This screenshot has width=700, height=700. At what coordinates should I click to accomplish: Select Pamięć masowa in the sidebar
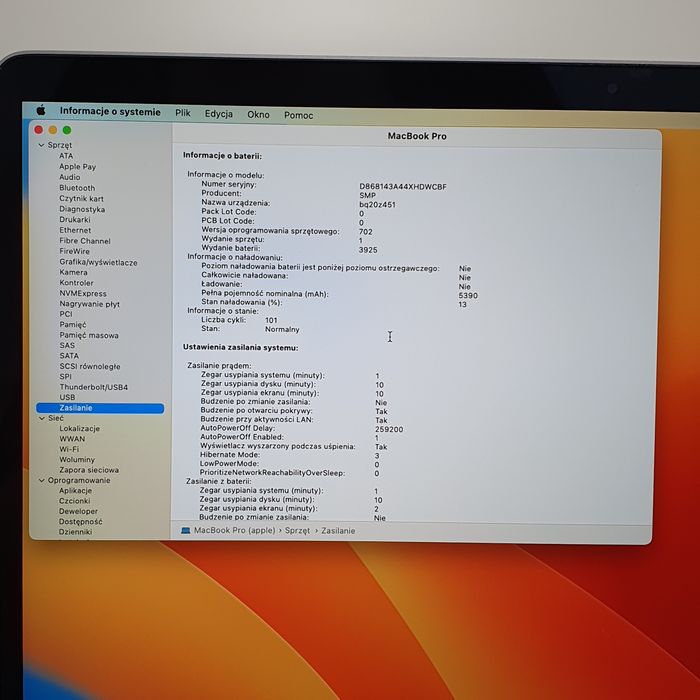tap(89, 335)
